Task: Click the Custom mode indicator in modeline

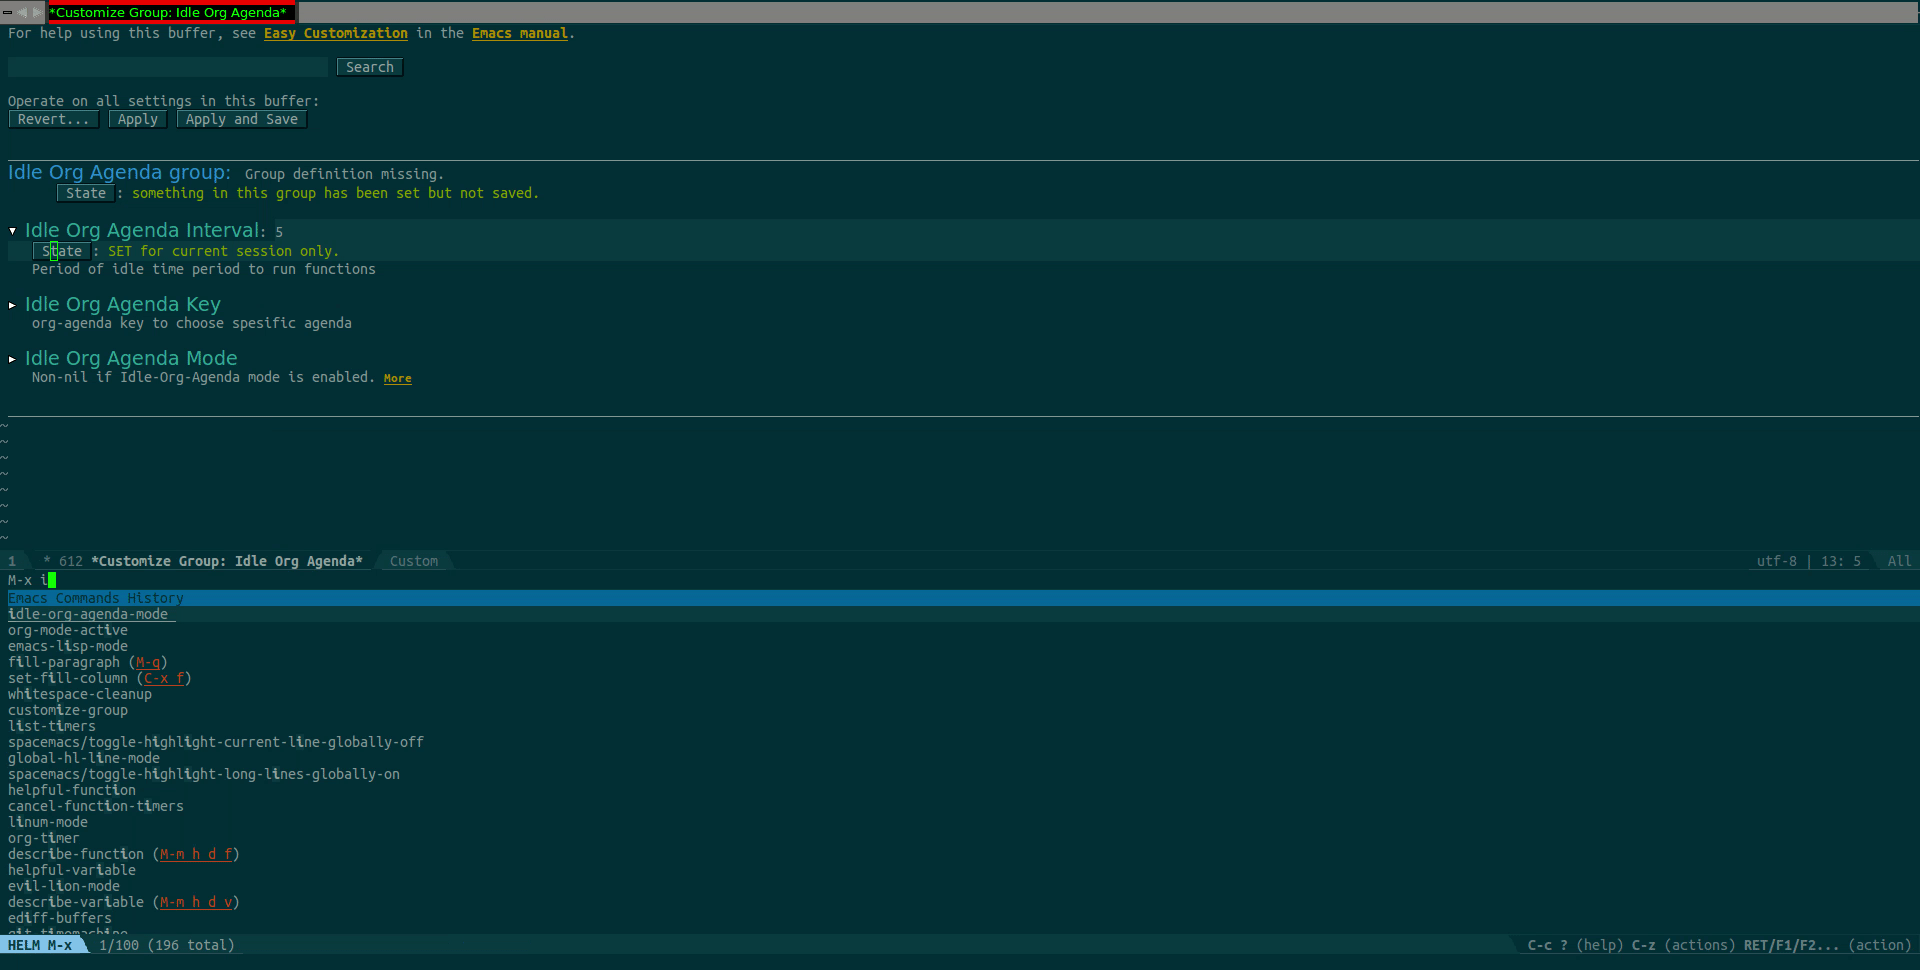Action: [414, 561]
